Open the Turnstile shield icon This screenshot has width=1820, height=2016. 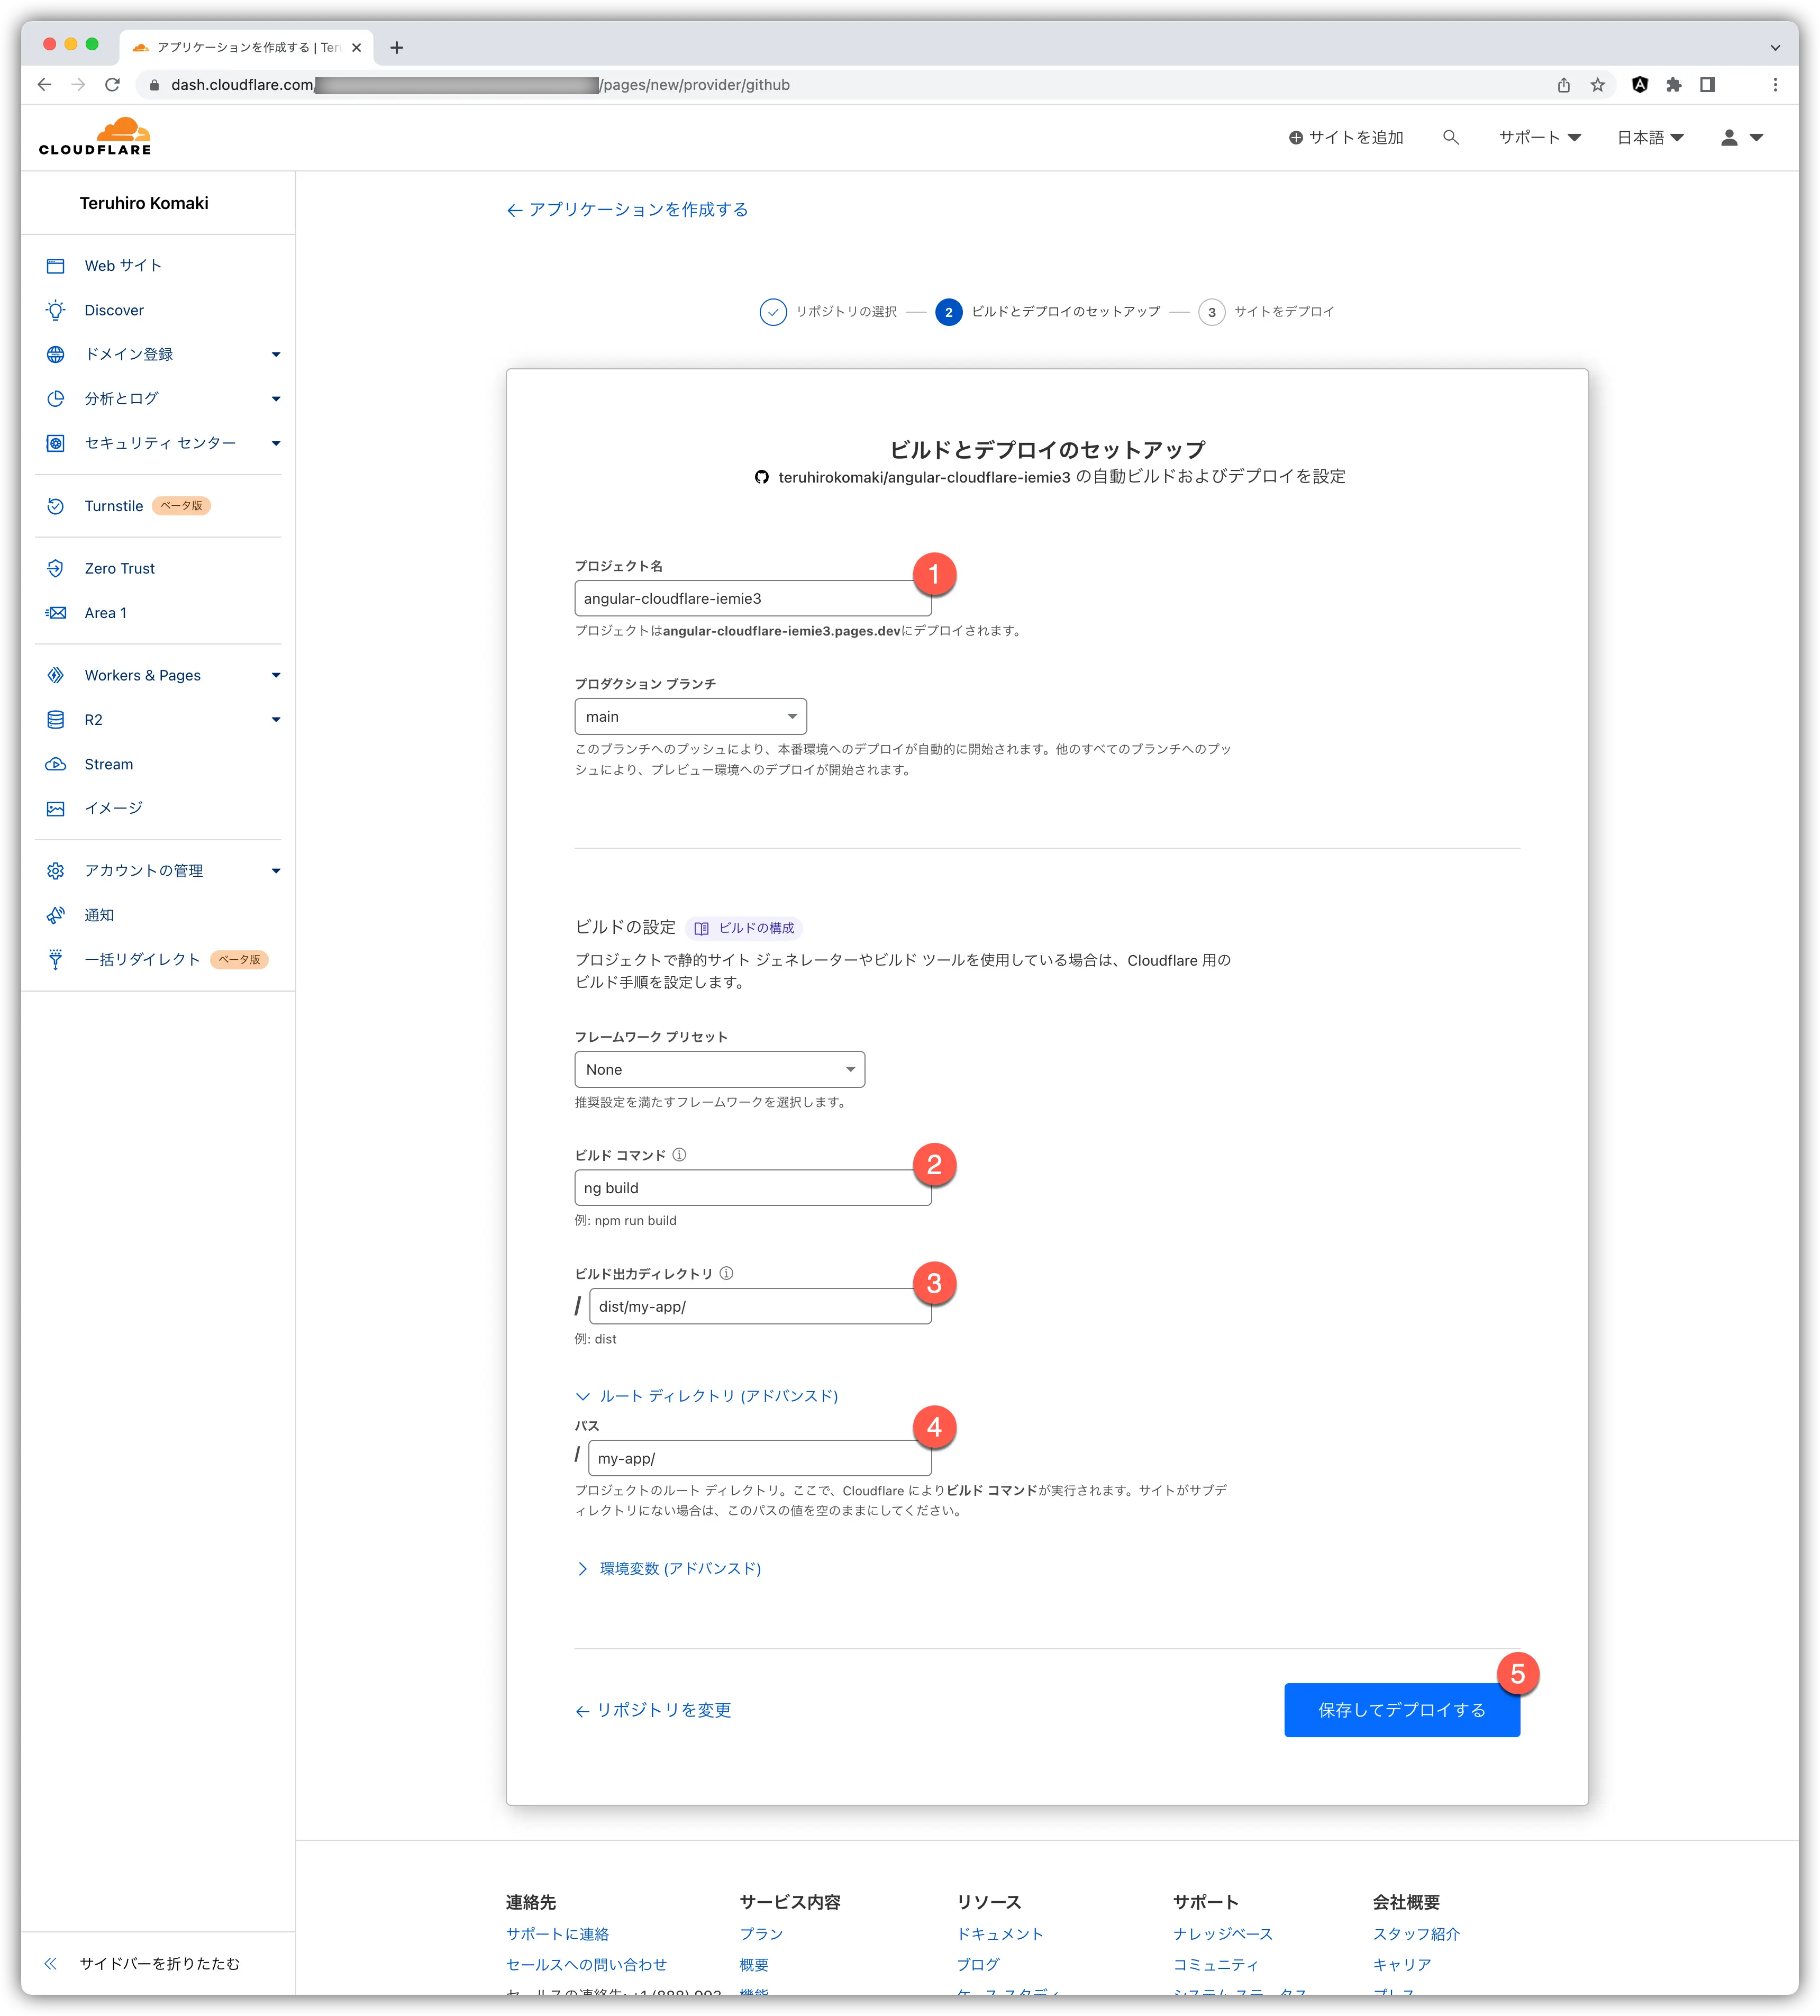56,506
